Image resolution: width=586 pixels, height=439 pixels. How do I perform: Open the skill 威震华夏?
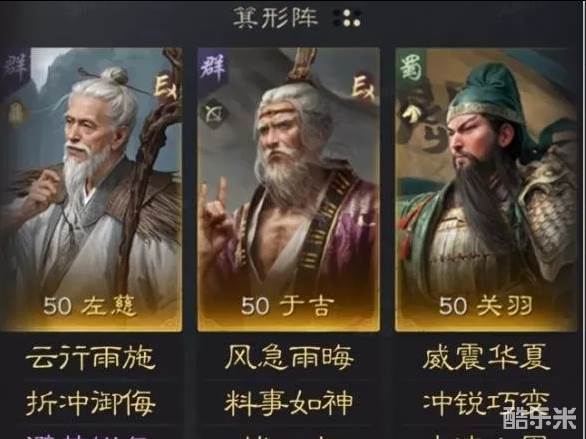[x=486, y=358]
